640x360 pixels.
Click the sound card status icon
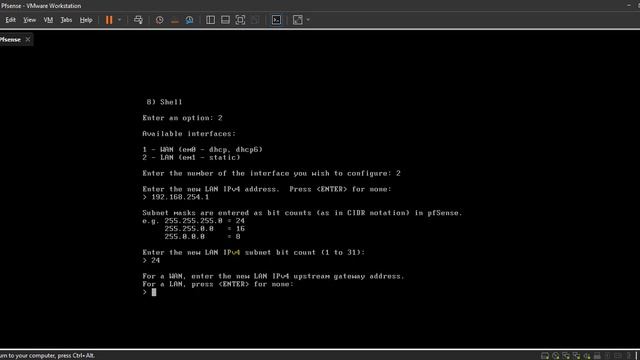(587, 356)
